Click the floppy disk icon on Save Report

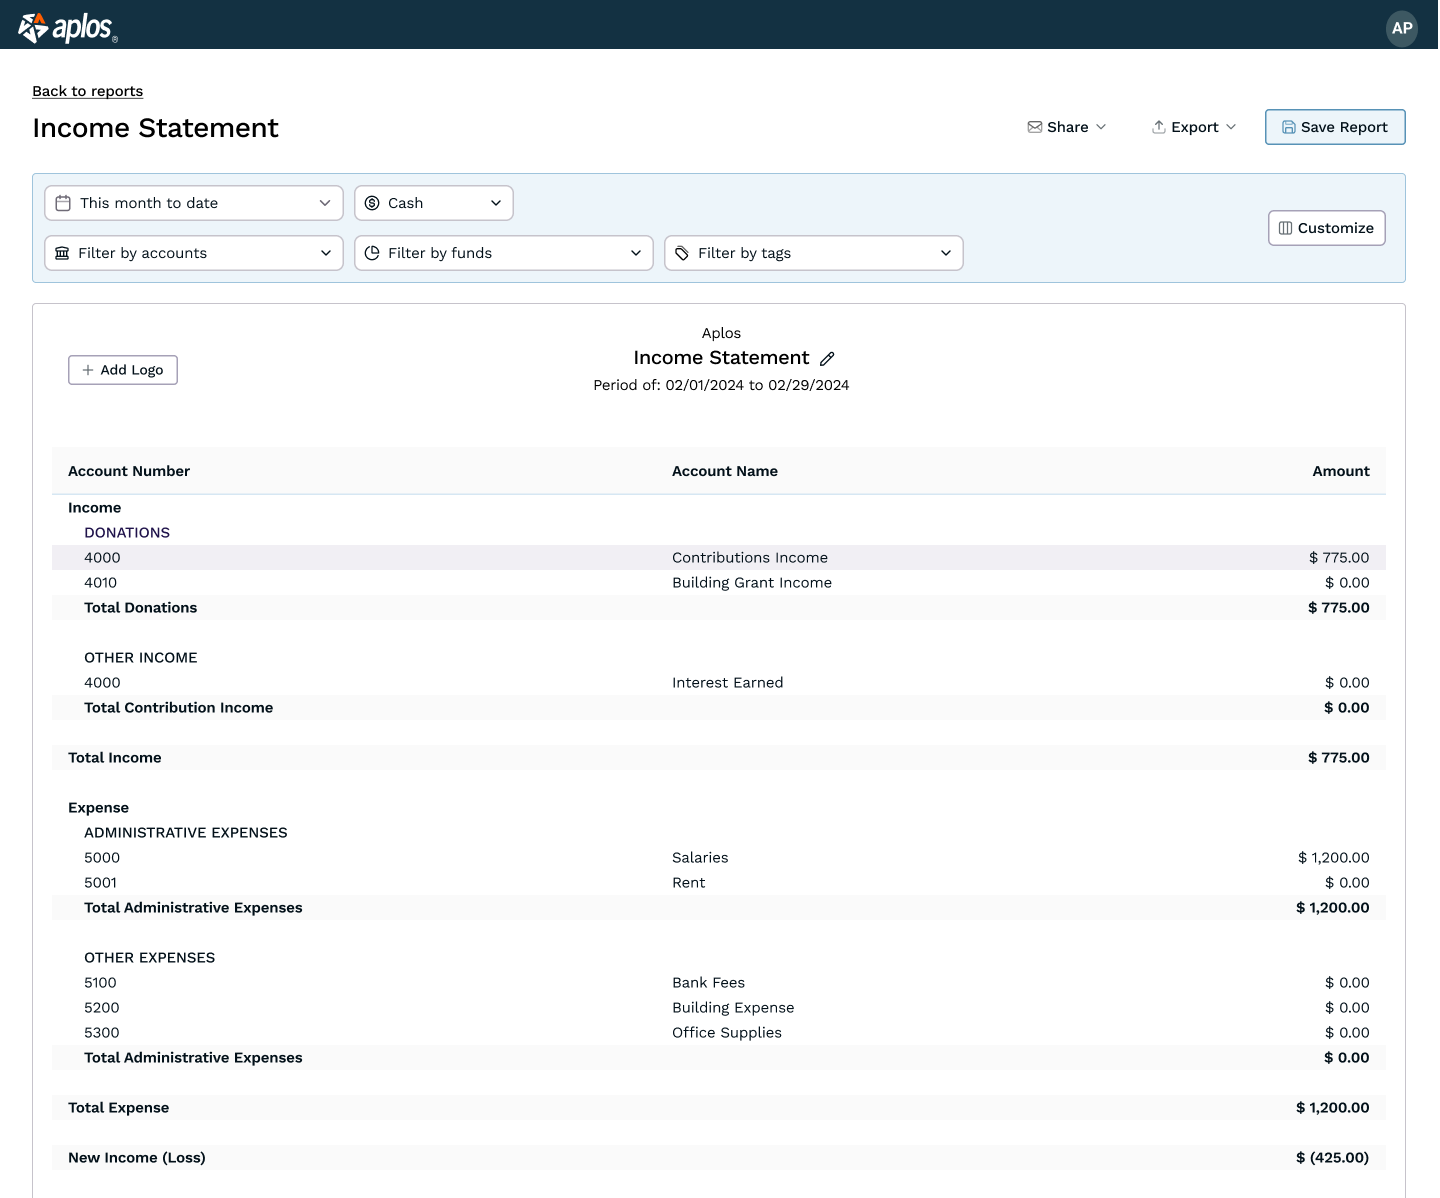[x=1289, y=127]
